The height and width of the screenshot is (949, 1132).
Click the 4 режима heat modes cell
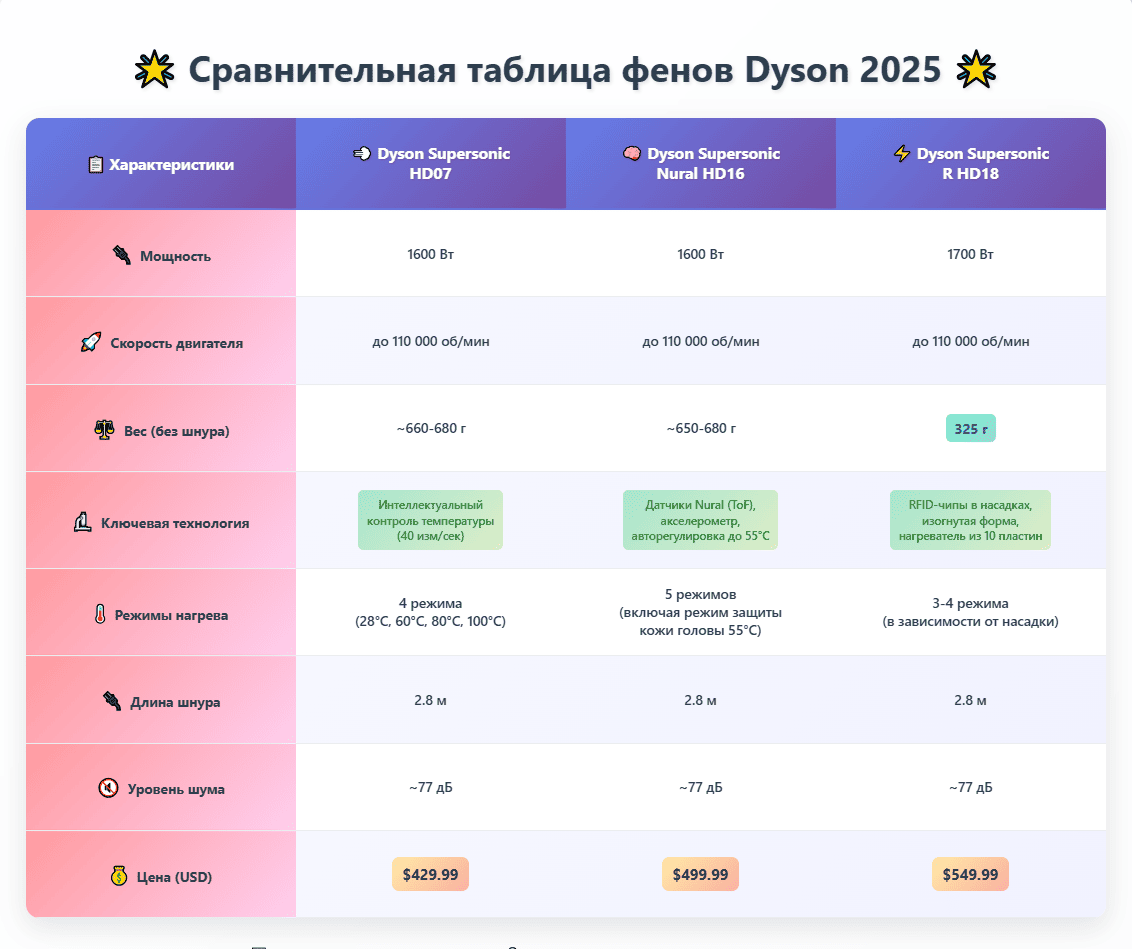pyautogui.click(x=430, y=612)
